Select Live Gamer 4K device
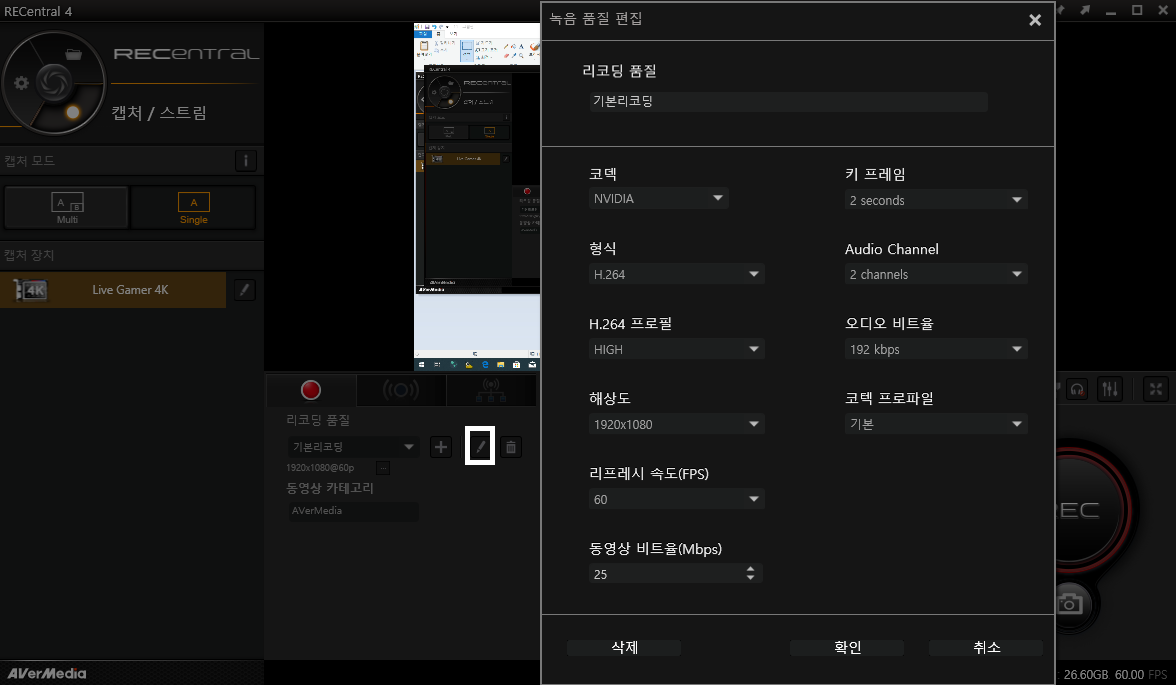This screenshot has height=685, width=1176. [113, 290]
